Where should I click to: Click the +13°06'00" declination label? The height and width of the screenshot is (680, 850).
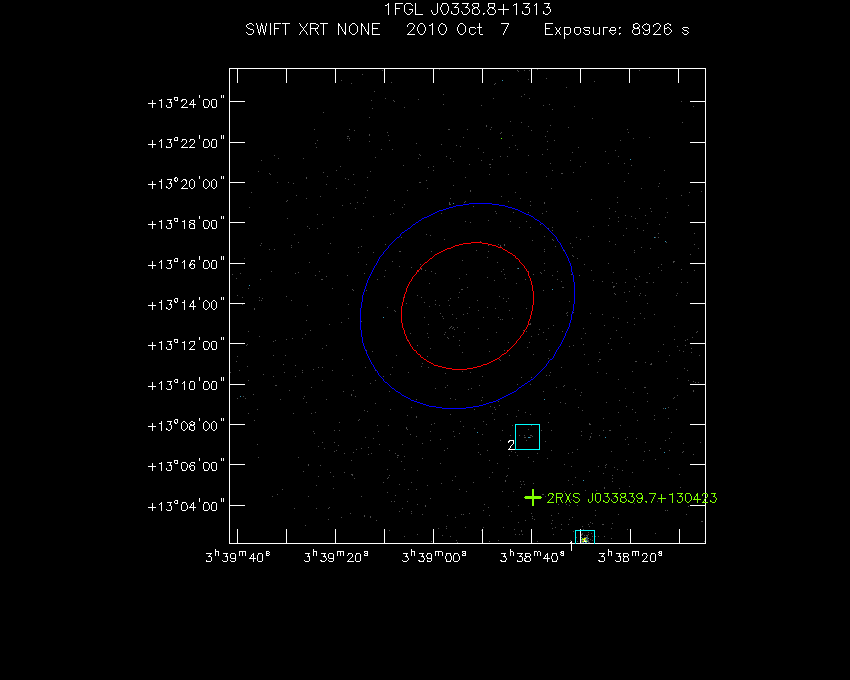pos(186,466)
